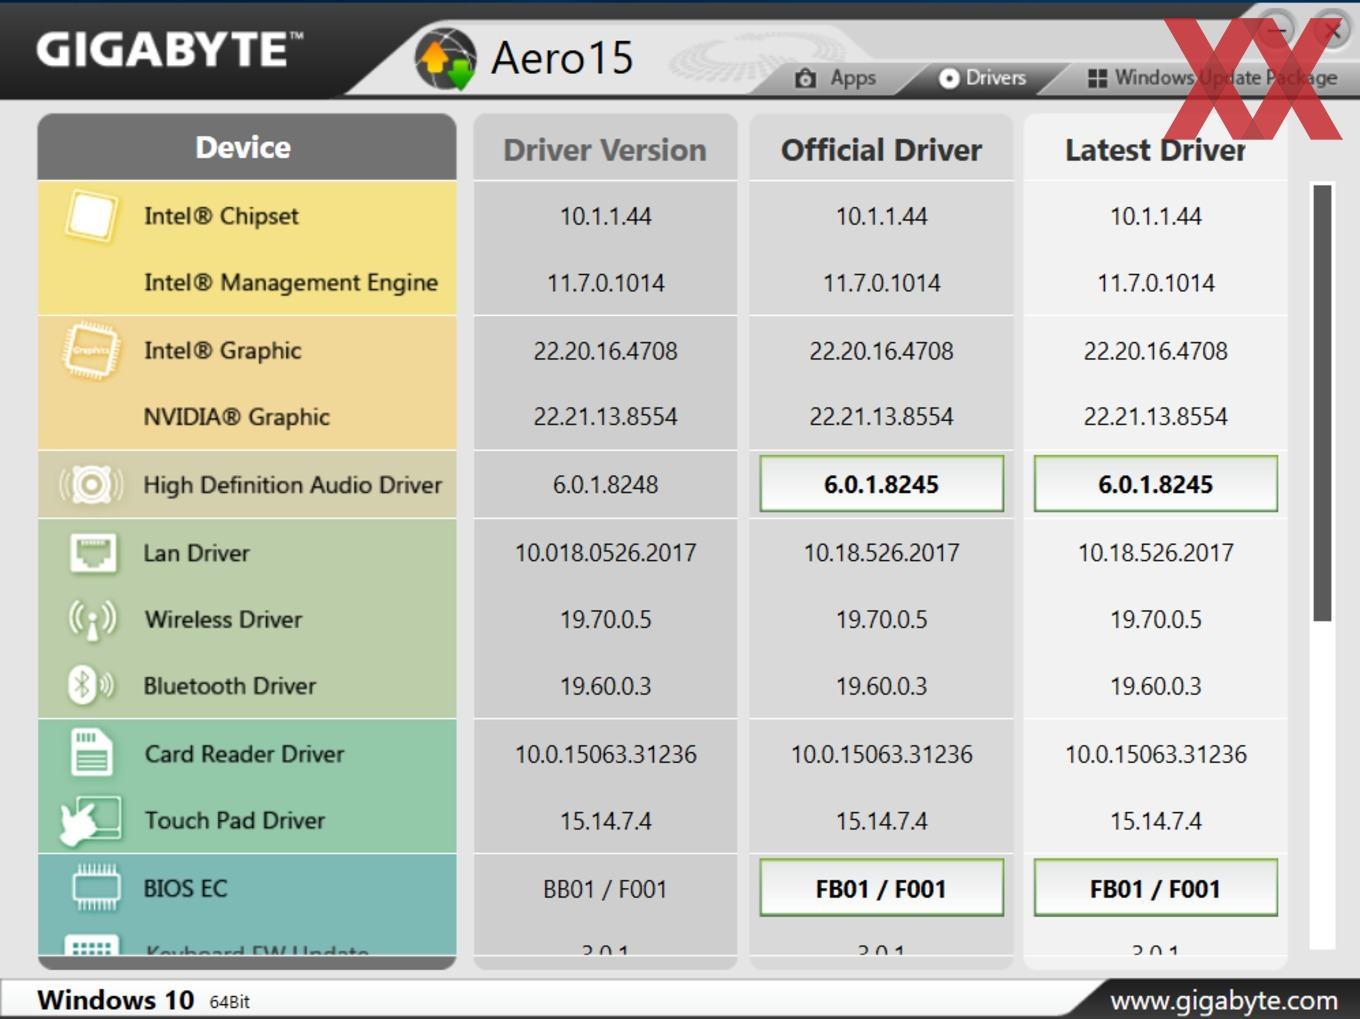Click the vertical scrollbar thumb
Image resolution: width=1360 pixels, height=1019 pixels.
point(1322,402)
